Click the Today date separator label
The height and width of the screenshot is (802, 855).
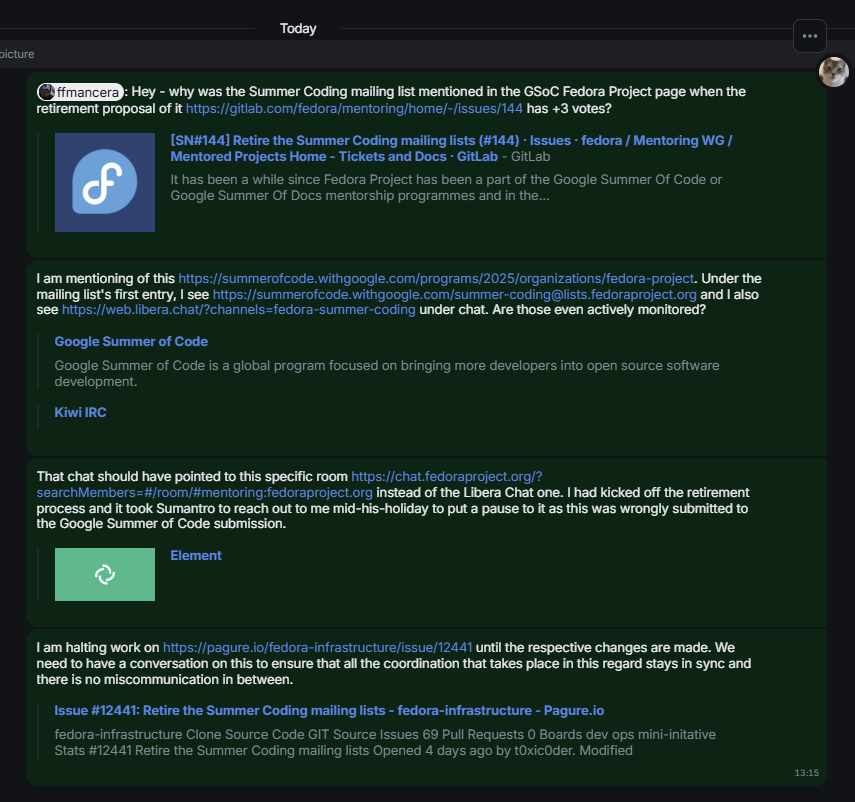(298, 28)
